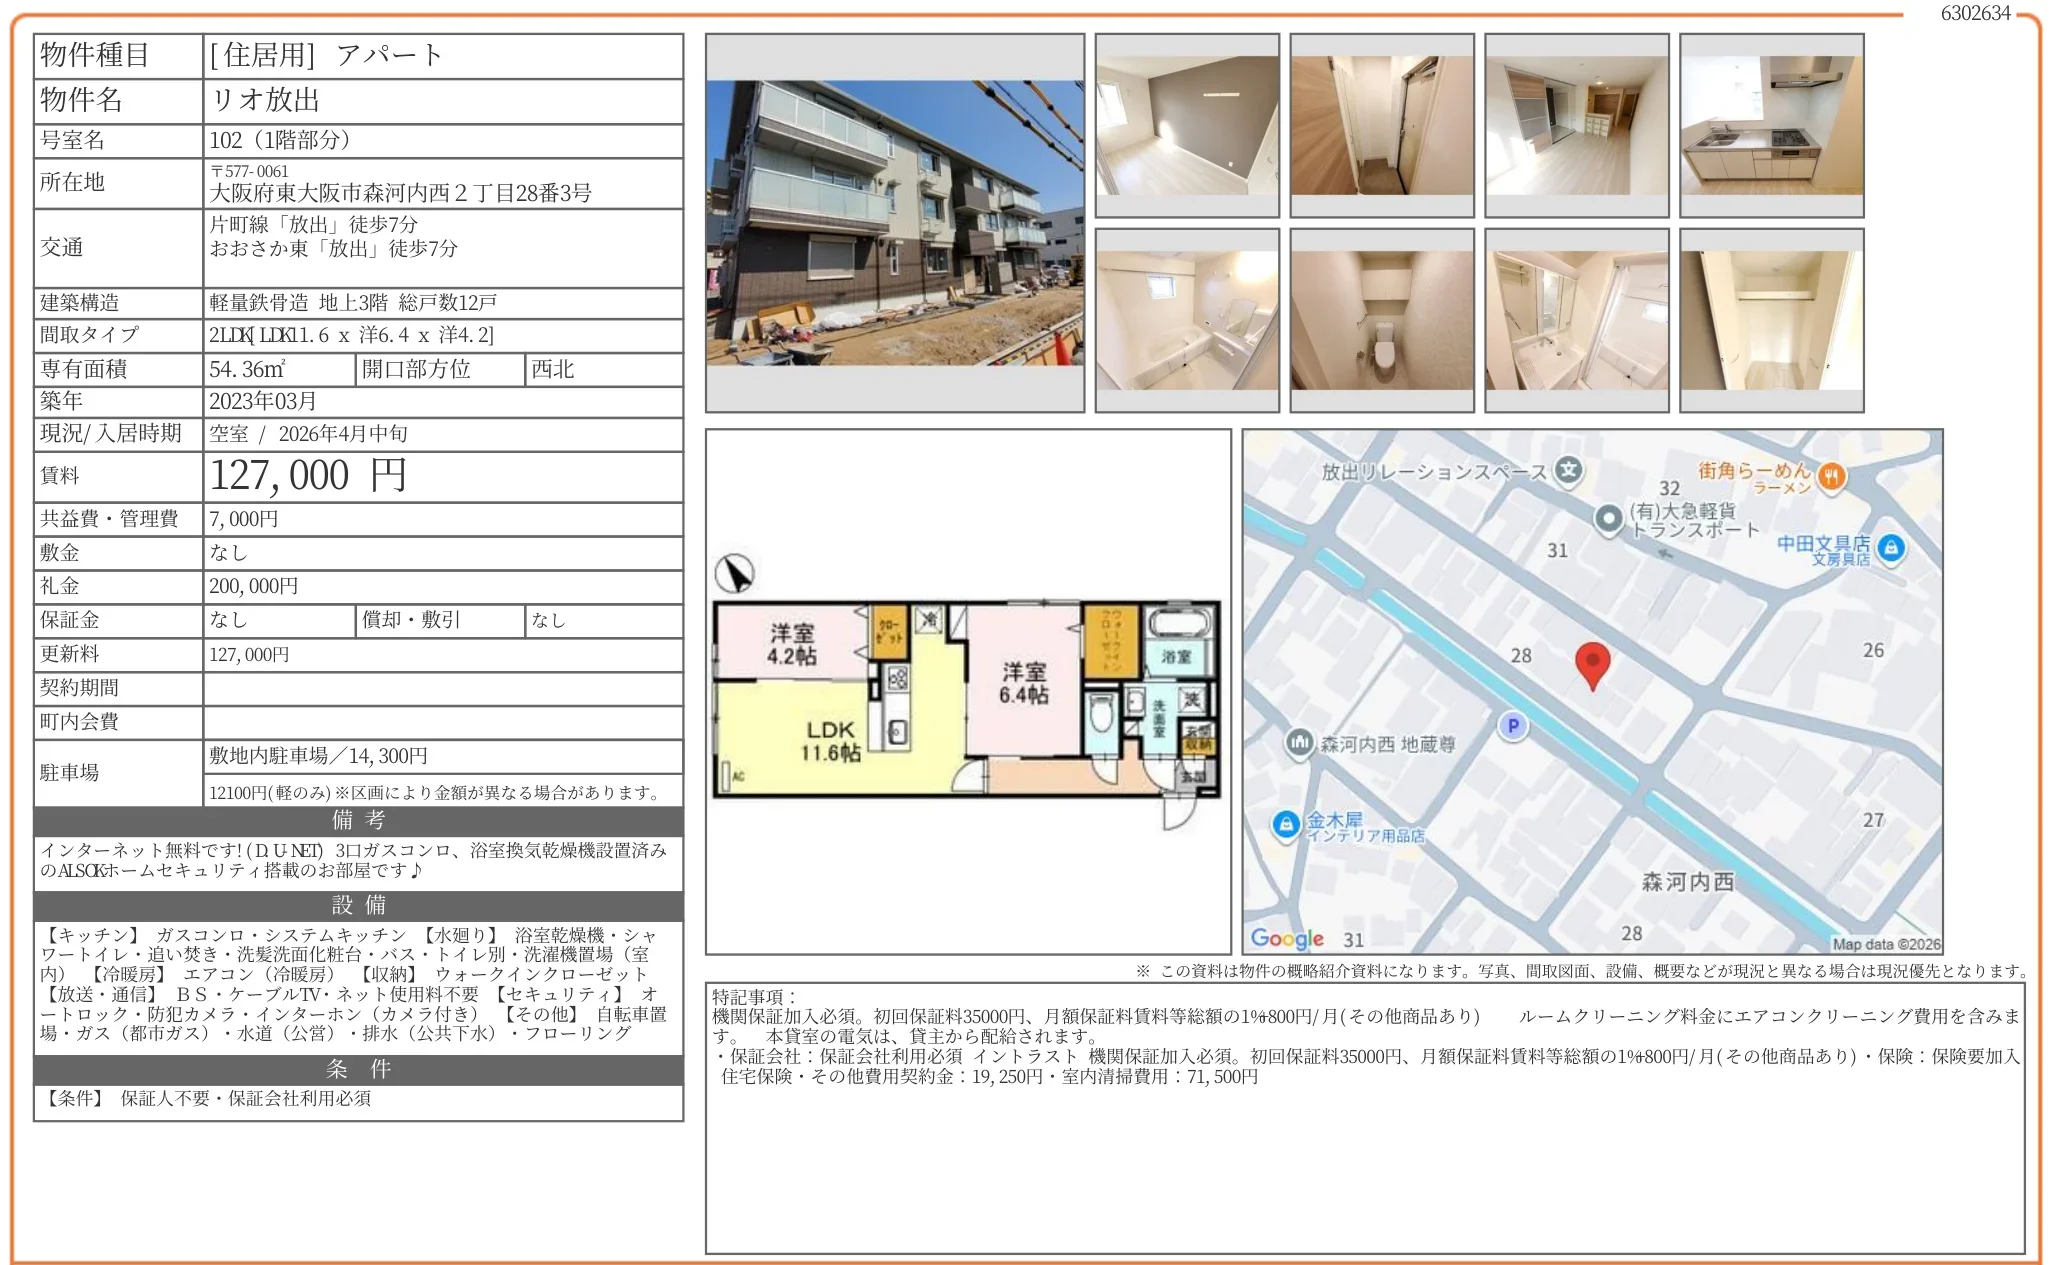Click the 放出リレーションスペース marker icon

click(1569, 470)
